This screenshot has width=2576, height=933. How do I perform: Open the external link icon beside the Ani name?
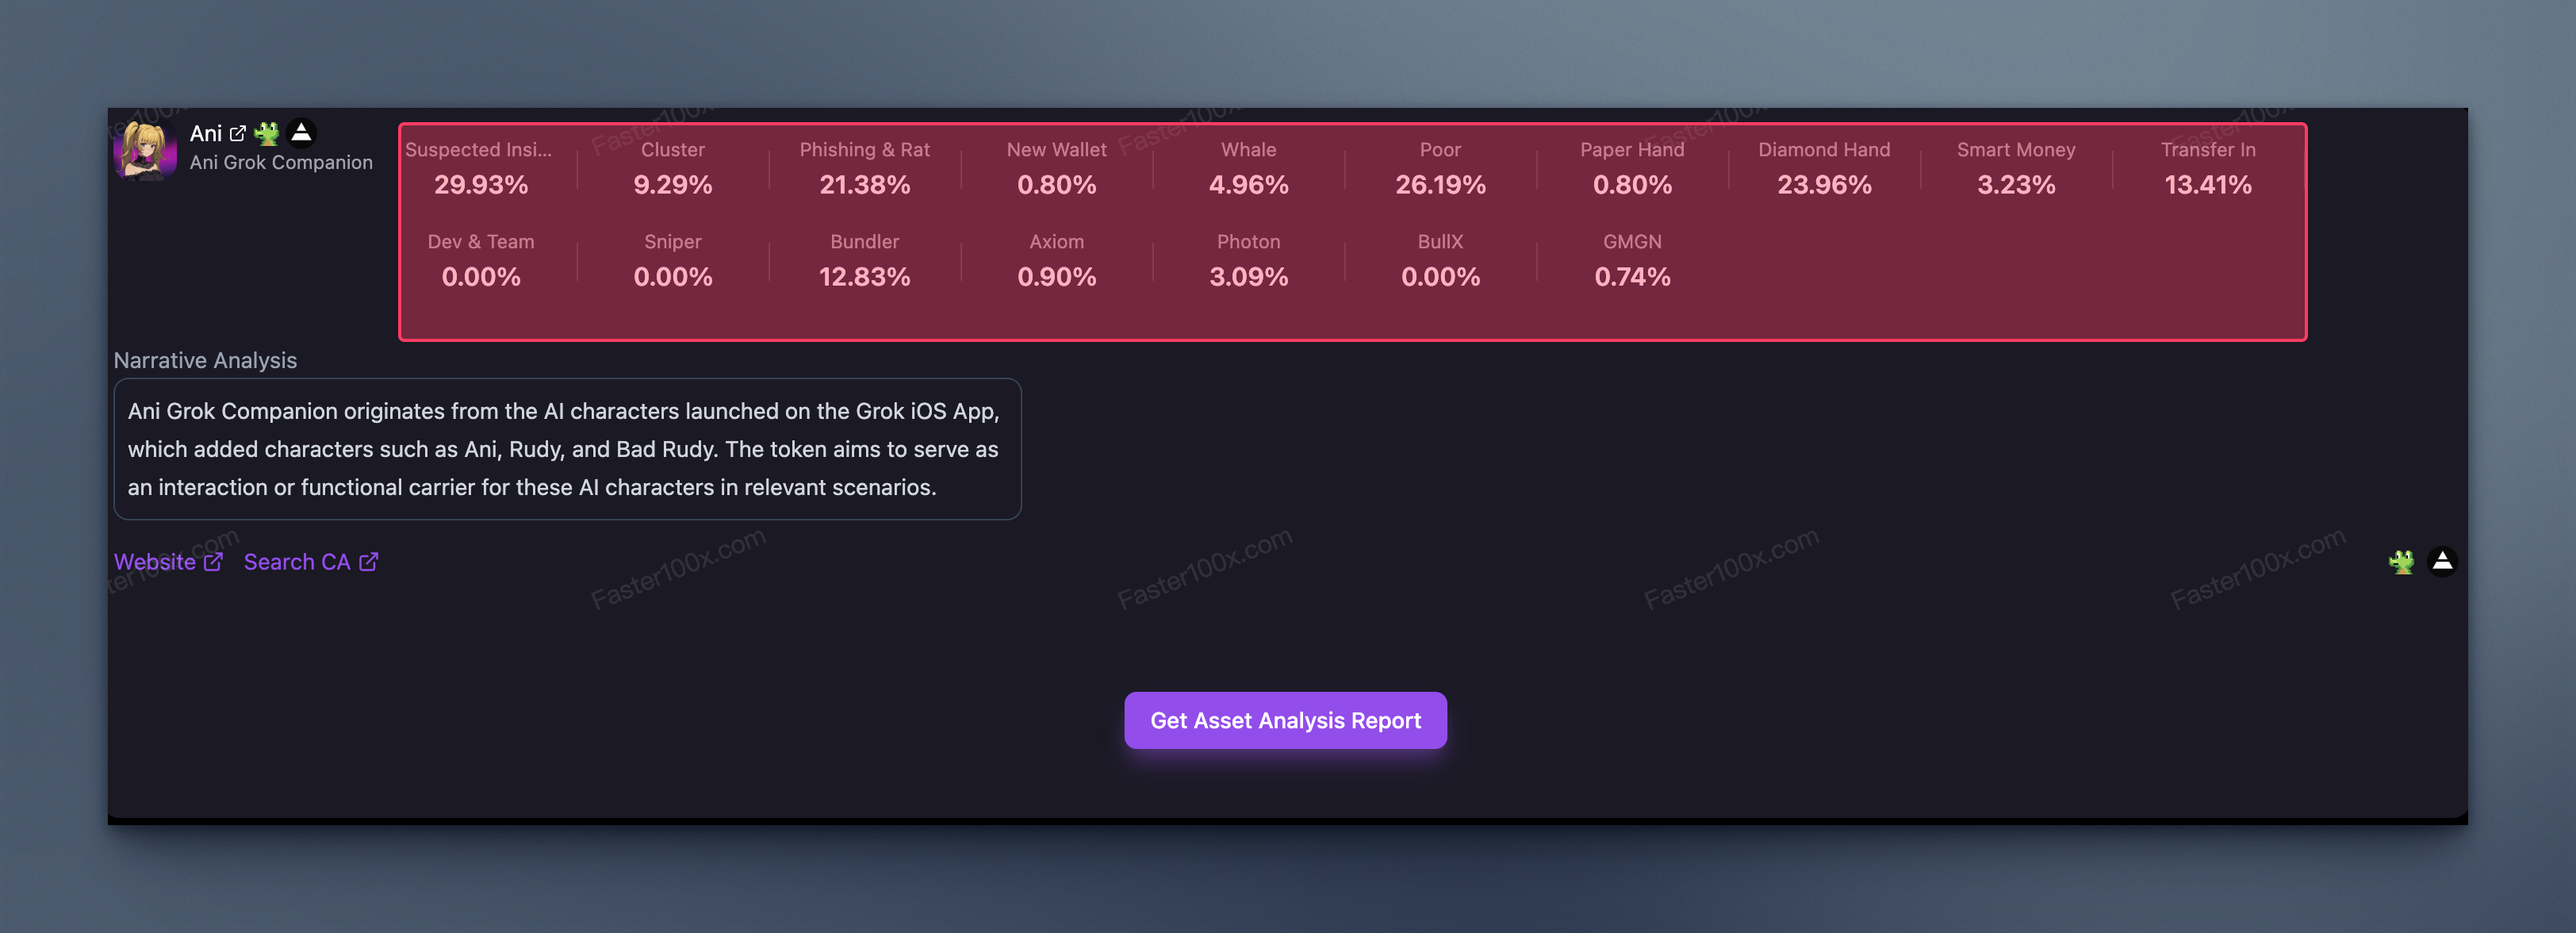click(238, 133)
